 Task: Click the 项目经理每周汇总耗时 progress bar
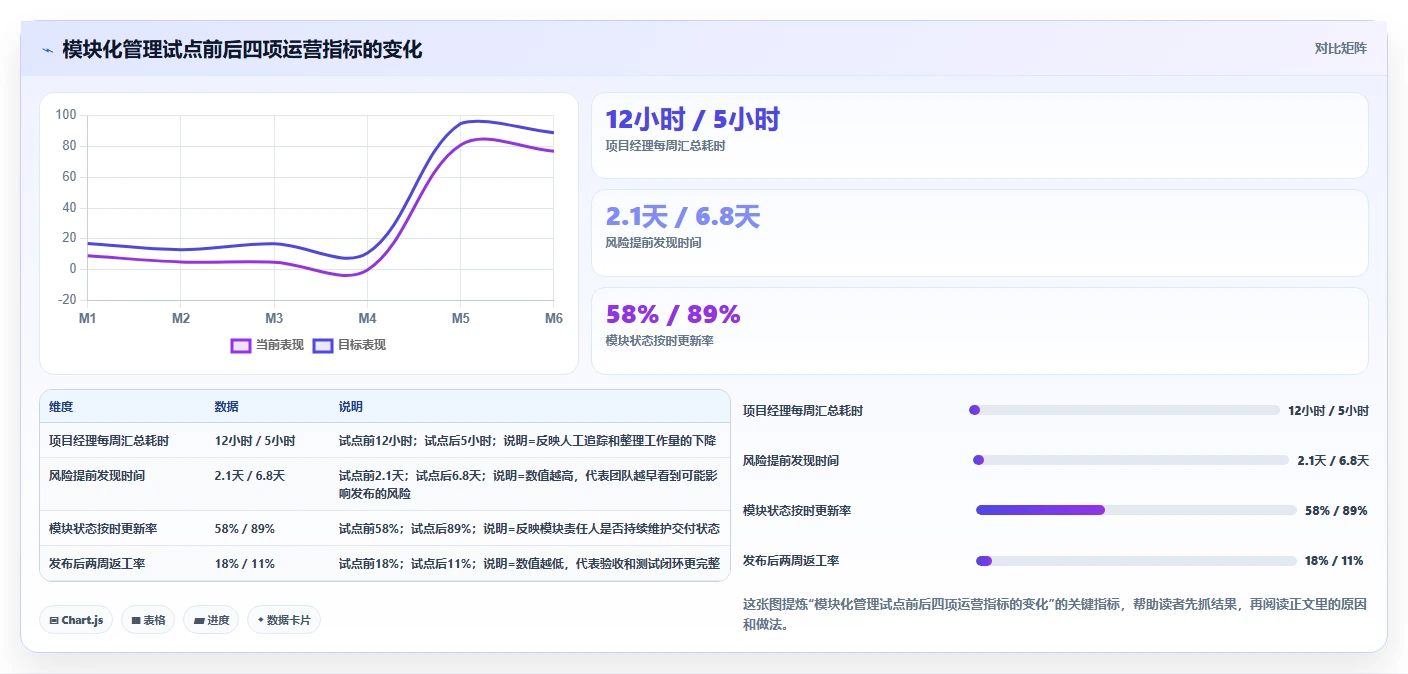[x=1124, y=410]
